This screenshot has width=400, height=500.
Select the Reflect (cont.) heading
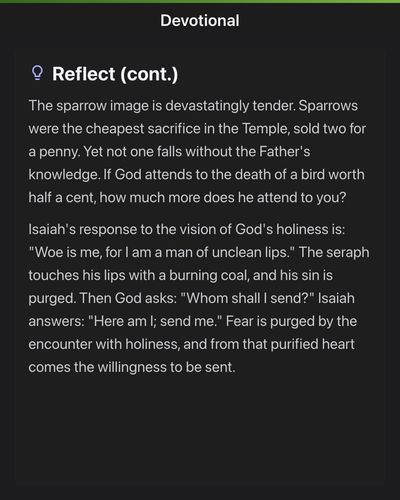point(115,74)
